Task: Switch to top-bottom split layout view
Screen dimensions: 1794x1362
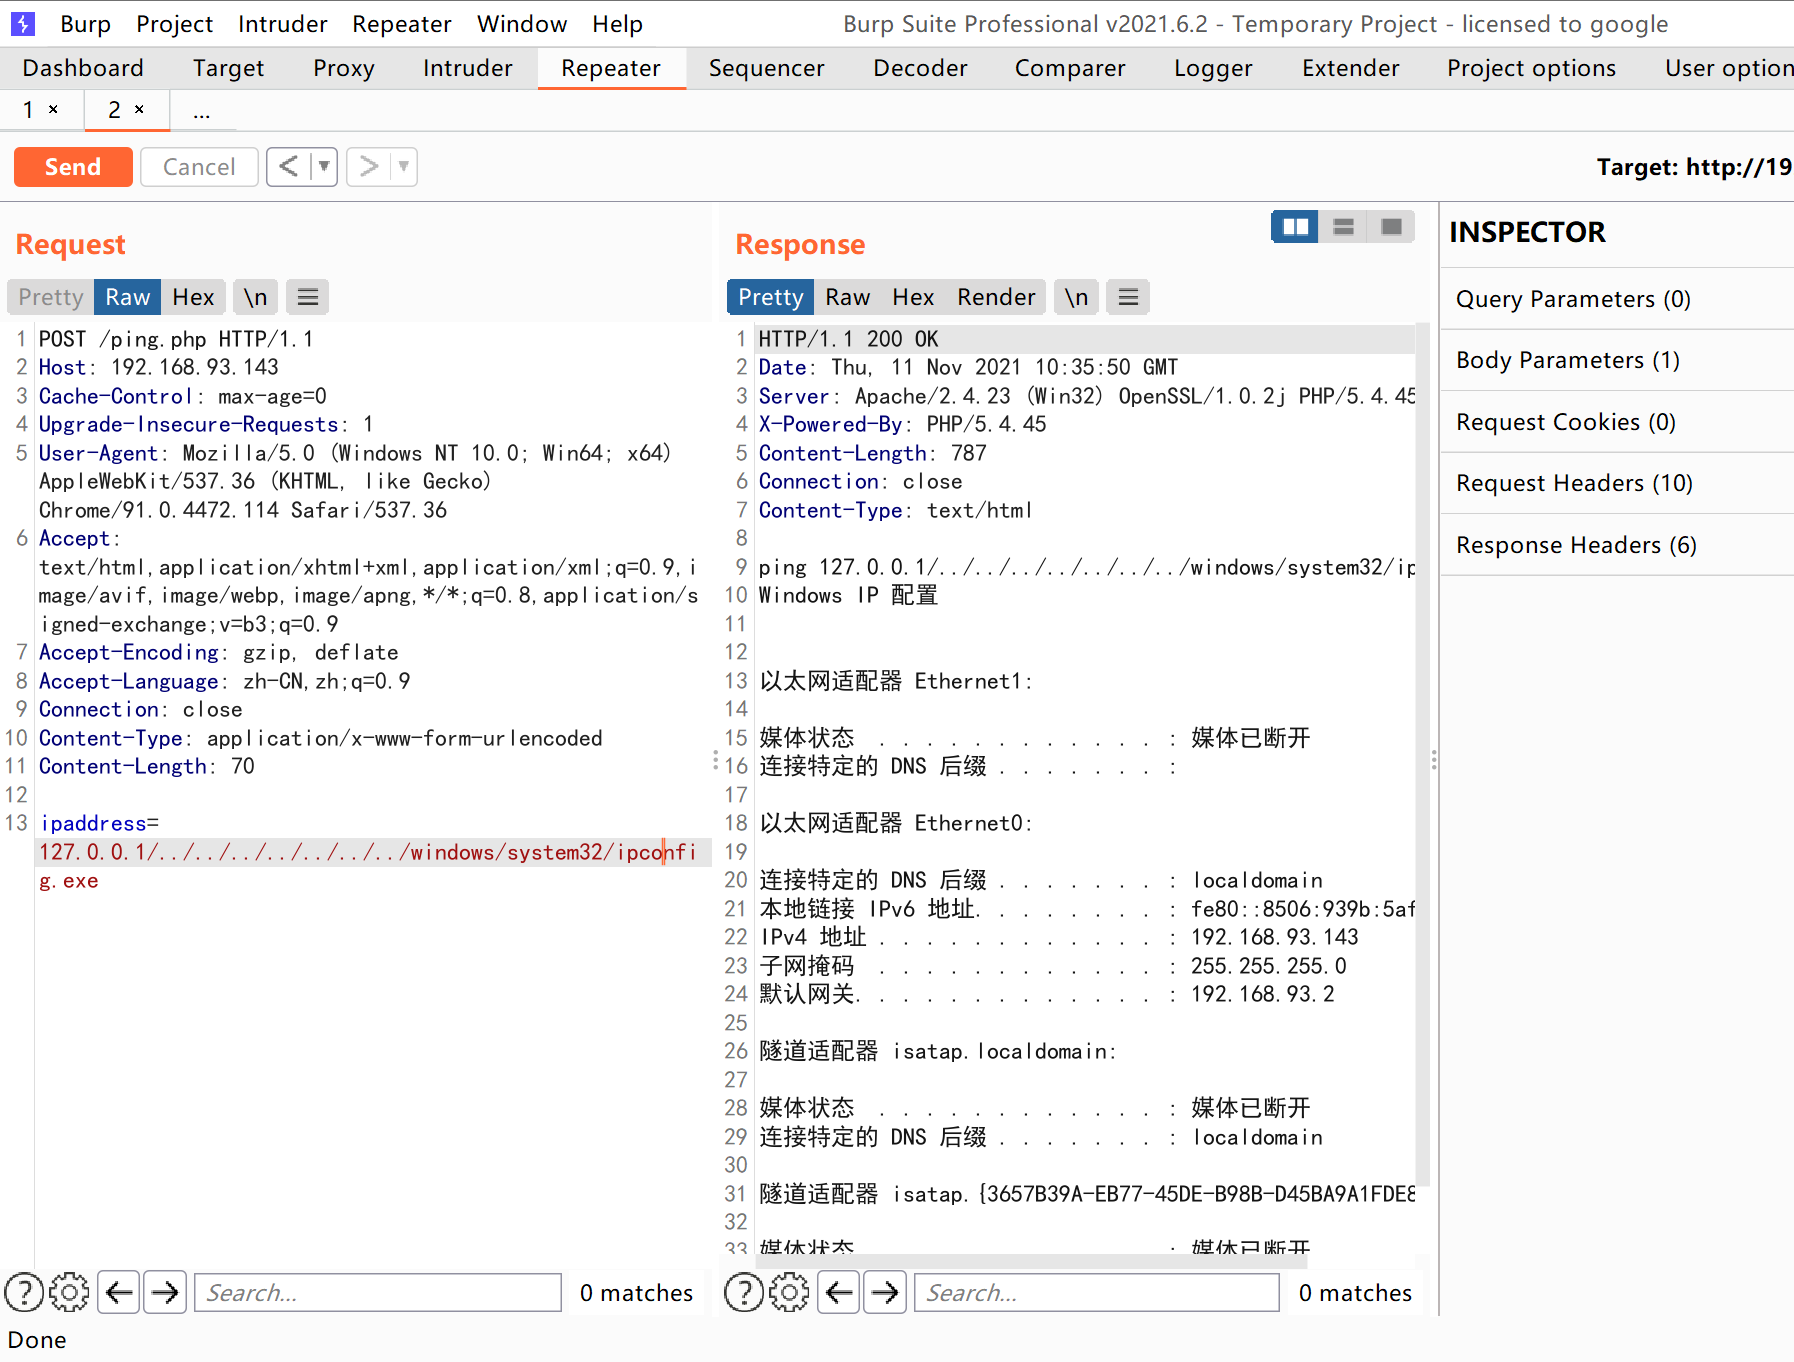Action: 1343,227
